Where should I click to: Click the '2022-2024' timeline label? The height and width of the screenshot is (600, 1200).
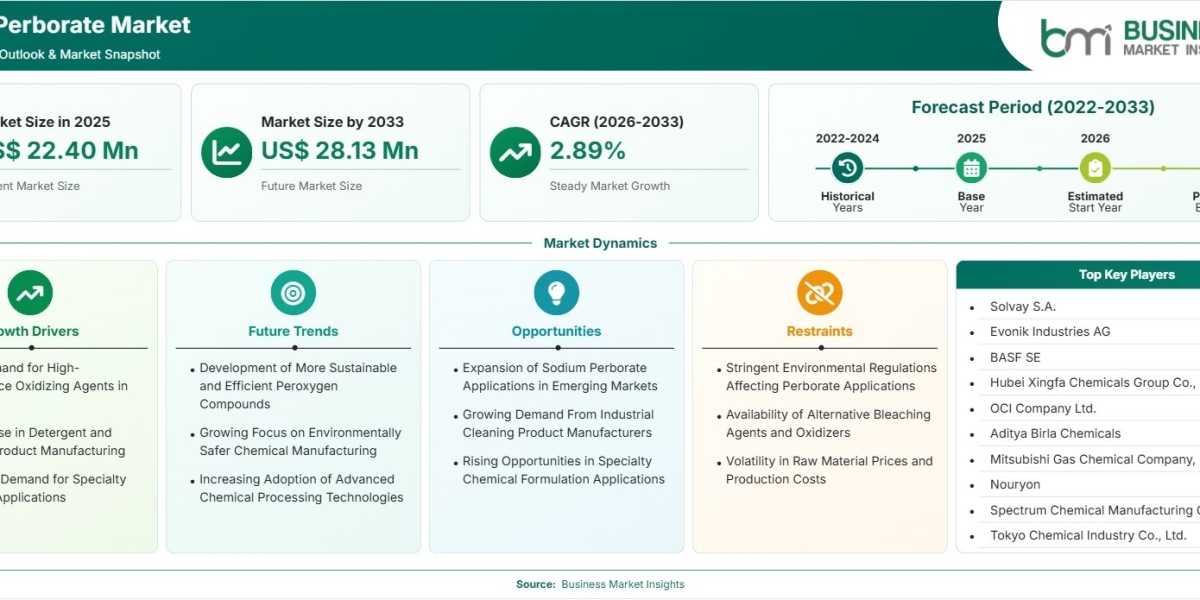(x=847, y=138)
